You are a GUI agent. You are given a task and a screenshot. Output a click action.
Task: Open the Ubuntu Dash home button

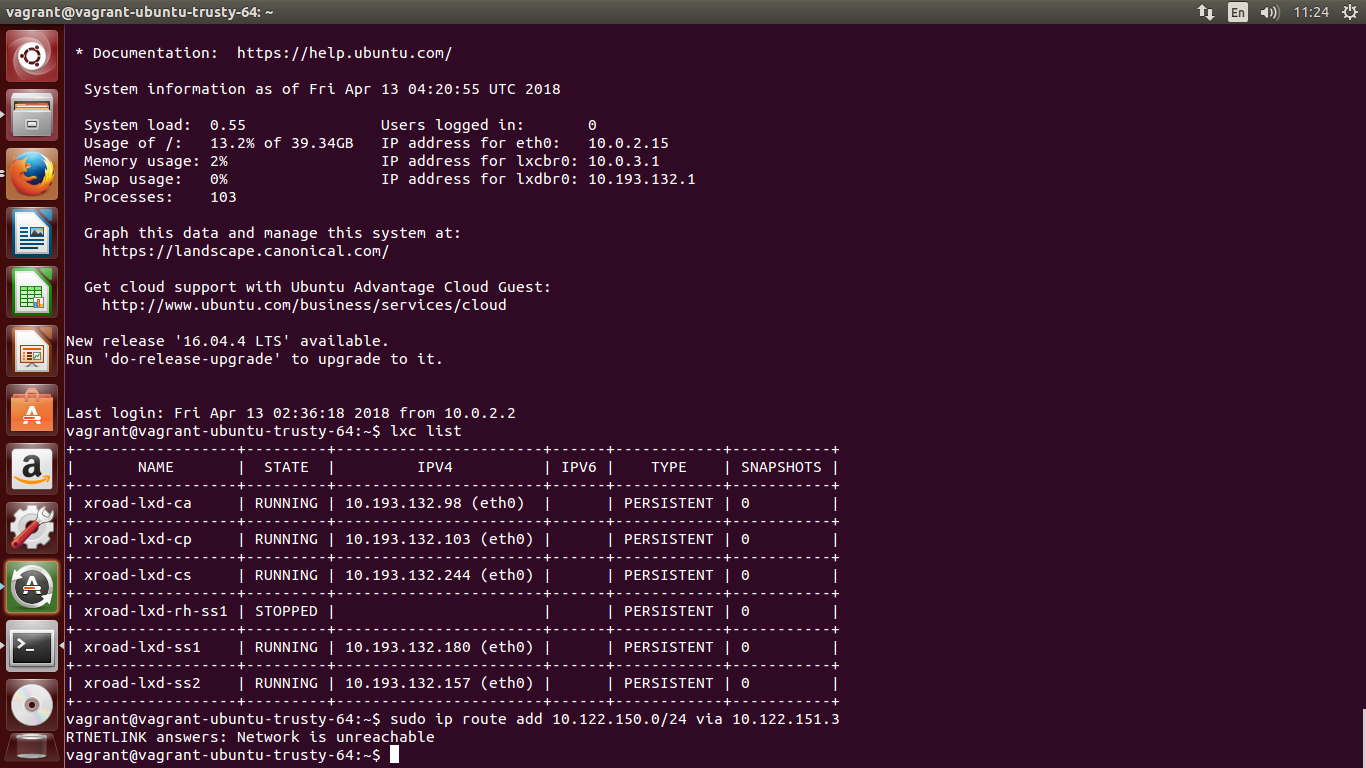pyautogui.click(x=32, y=55)
